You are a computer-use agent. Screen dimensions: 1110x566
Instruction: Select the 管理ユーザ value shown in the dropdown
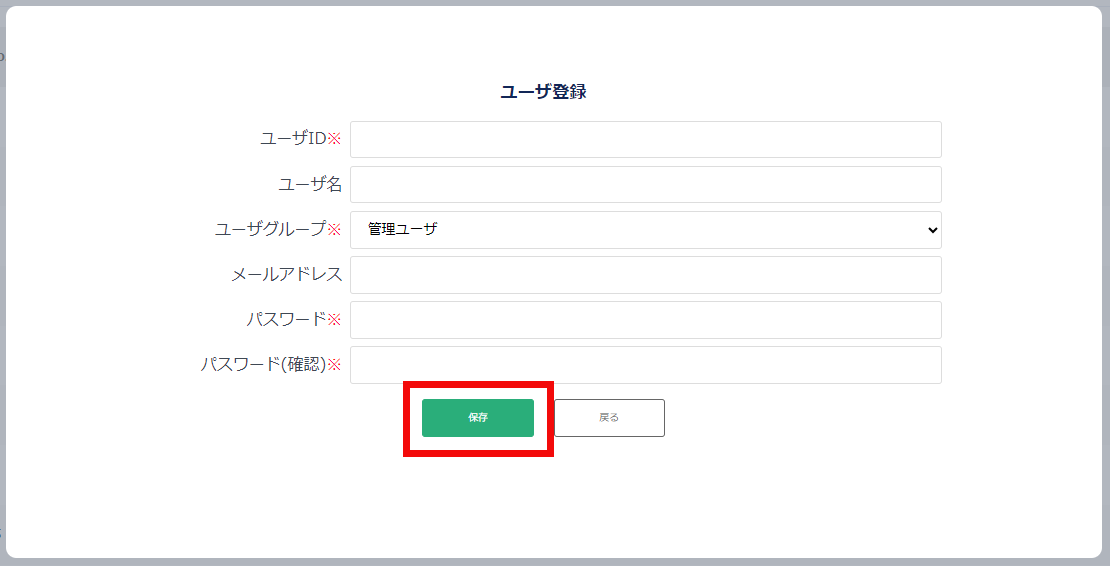point(403,229)
